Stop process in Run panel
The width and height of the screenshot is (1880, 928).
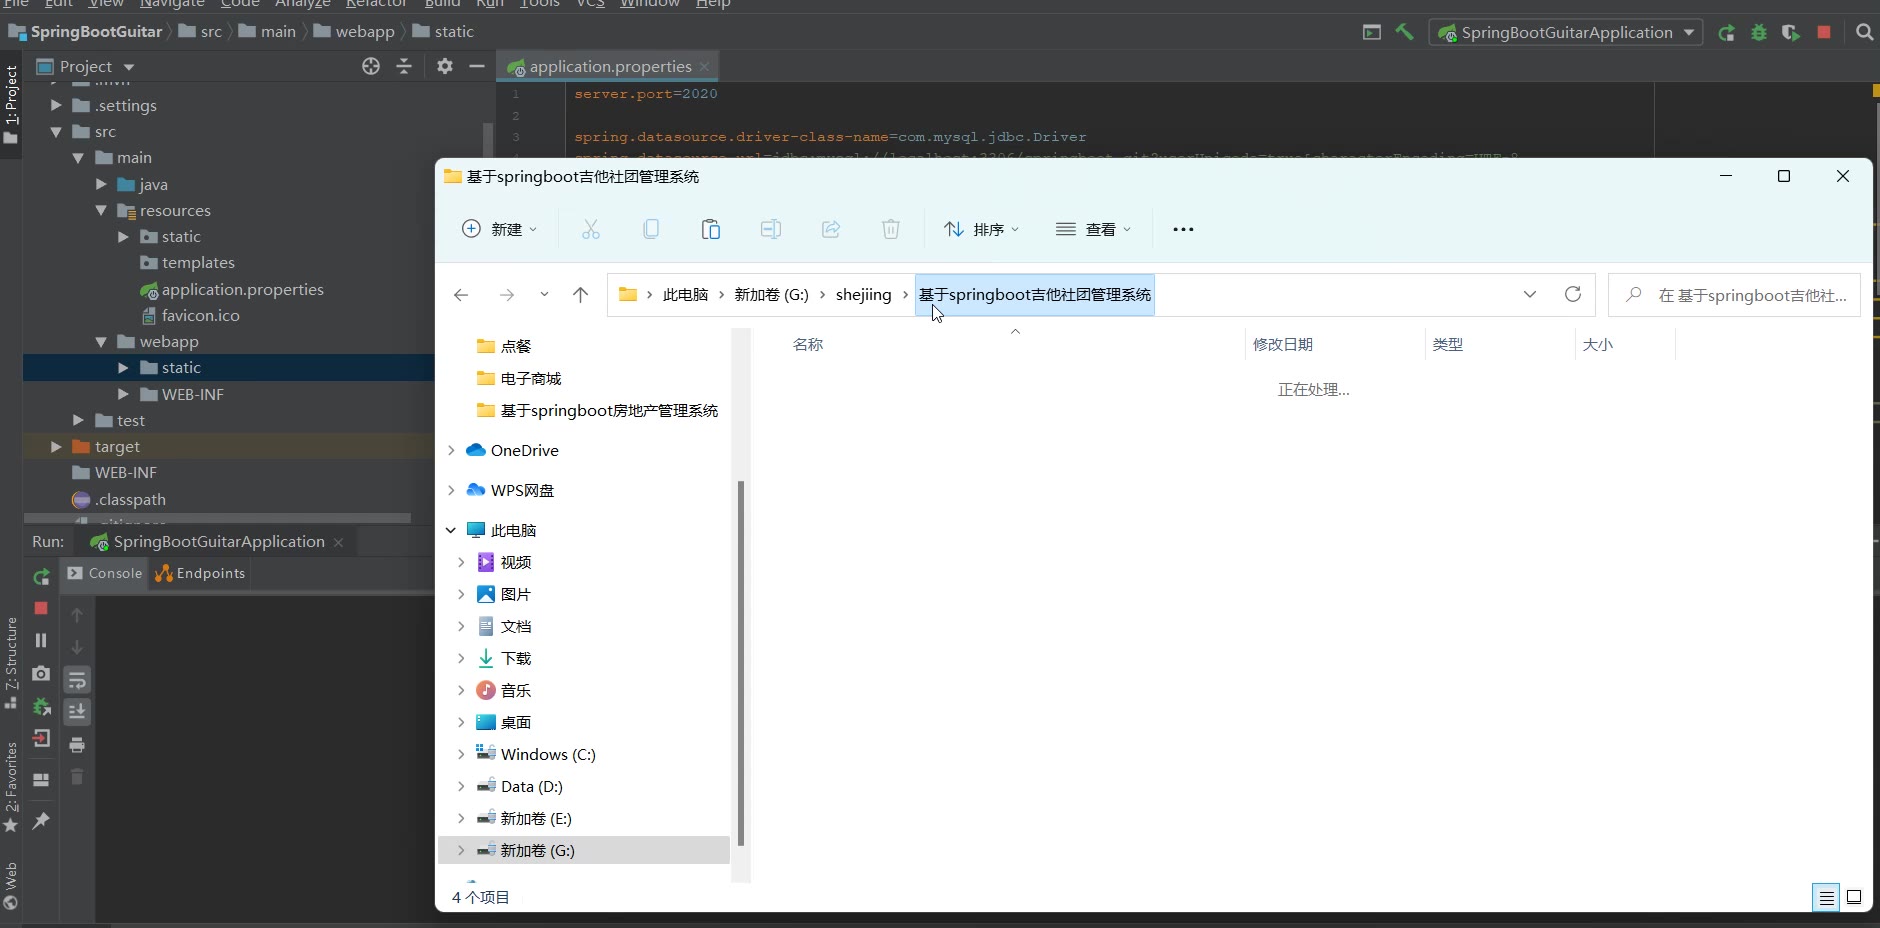pos(41,608)
